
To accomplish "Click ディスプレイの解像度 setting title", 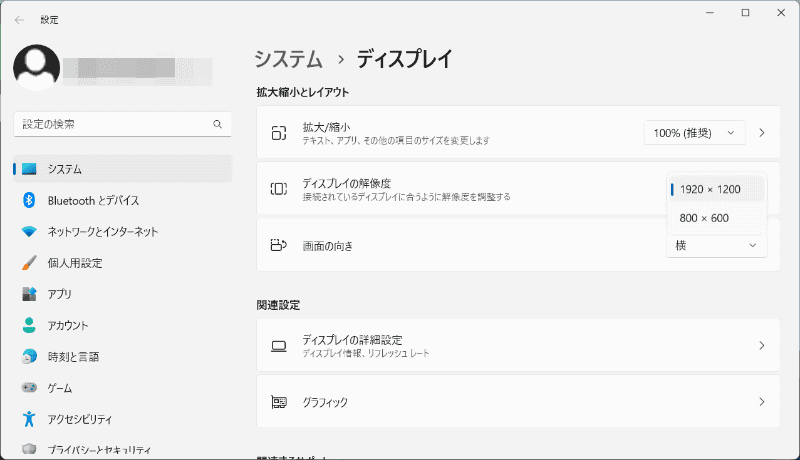I will [346, 183].
